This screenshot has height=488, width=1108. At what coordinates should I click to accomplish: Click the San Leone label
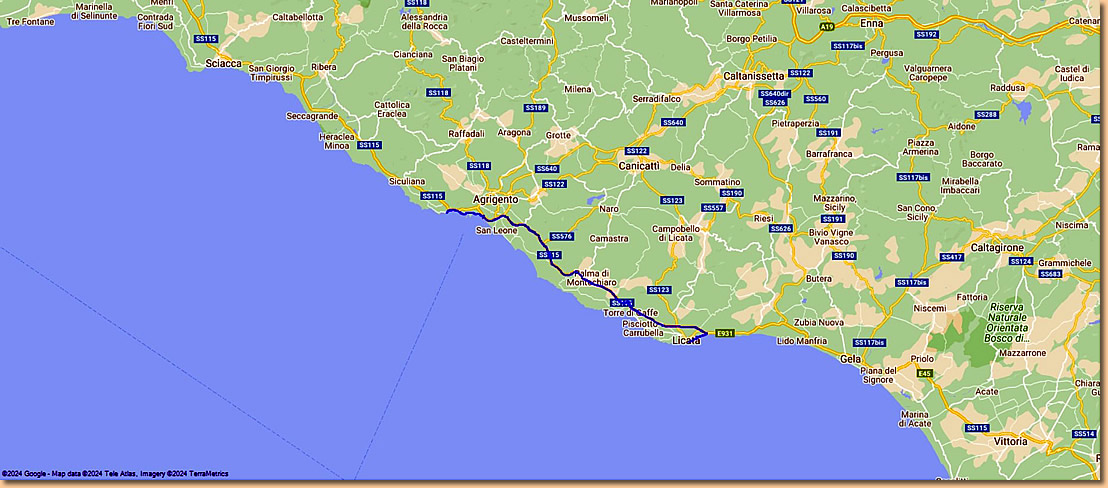(x=495, y=230)
